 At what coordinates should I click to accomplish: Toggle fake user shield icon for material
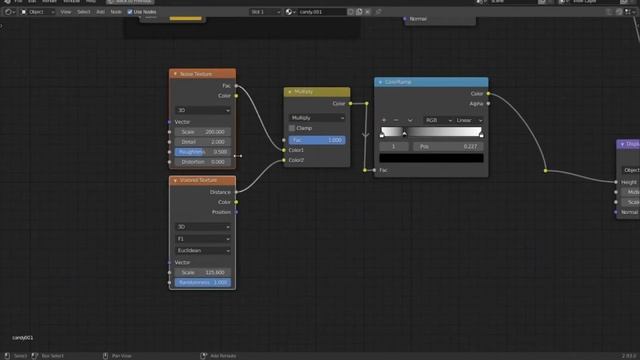[x=351, y=12]
